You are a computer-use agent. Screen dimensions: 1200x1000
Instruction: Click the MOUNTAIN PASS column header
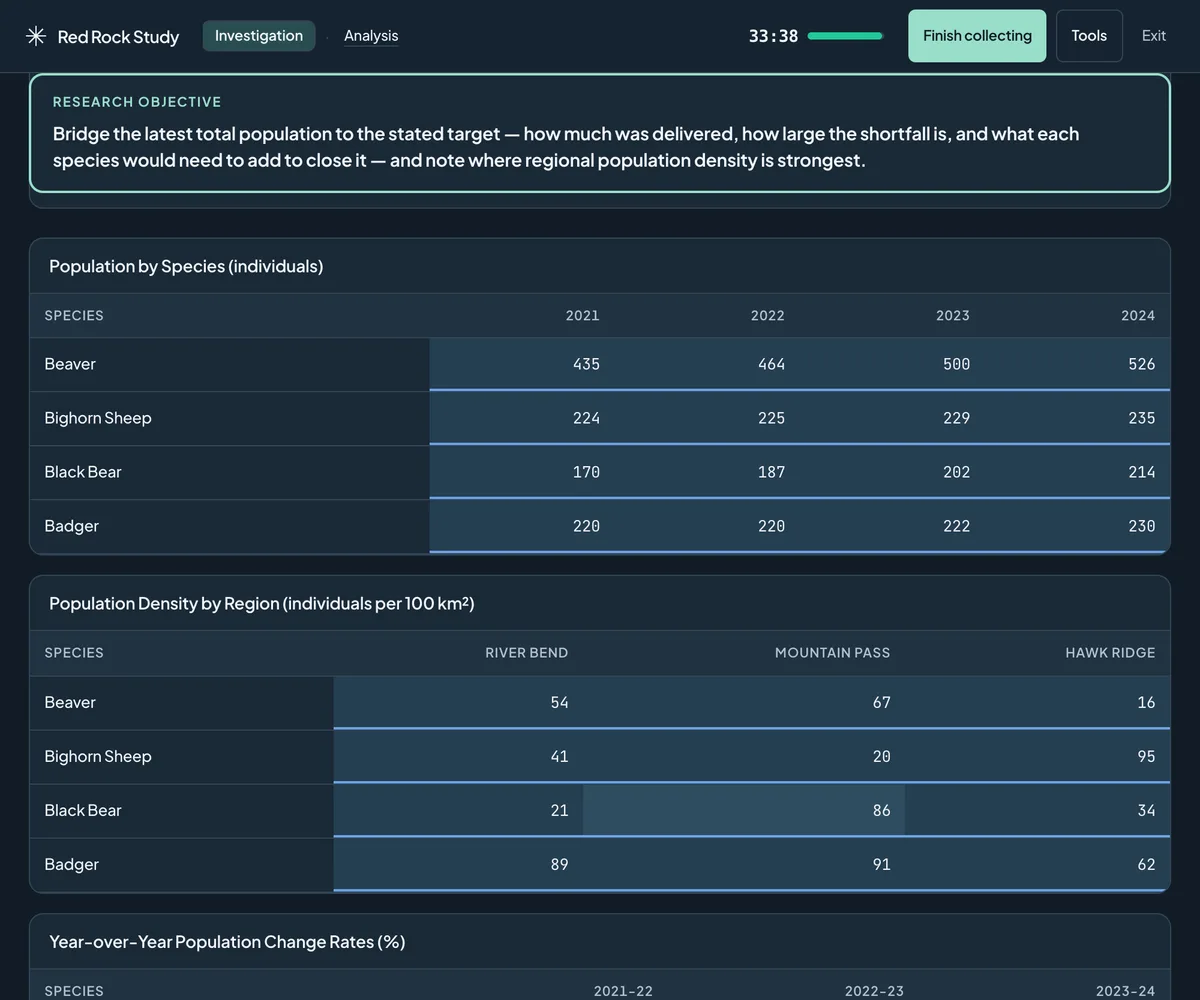click(832, 653)
